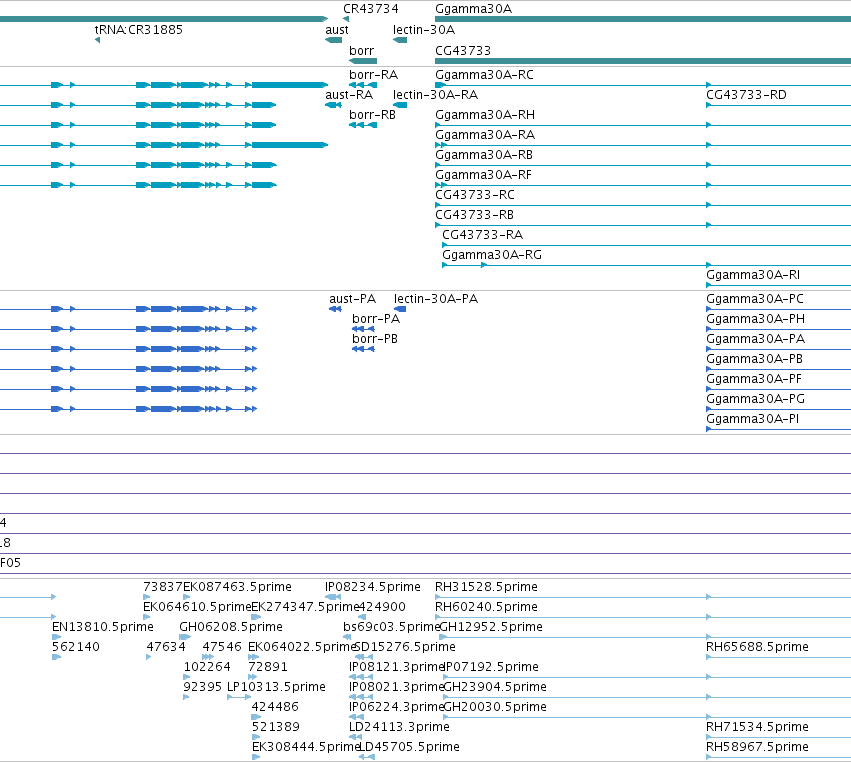Image resolution: width=851 pixels, height=762 pixels.
Task: Select EK087463.5prime EST label
Action: [x=237, y=587]
